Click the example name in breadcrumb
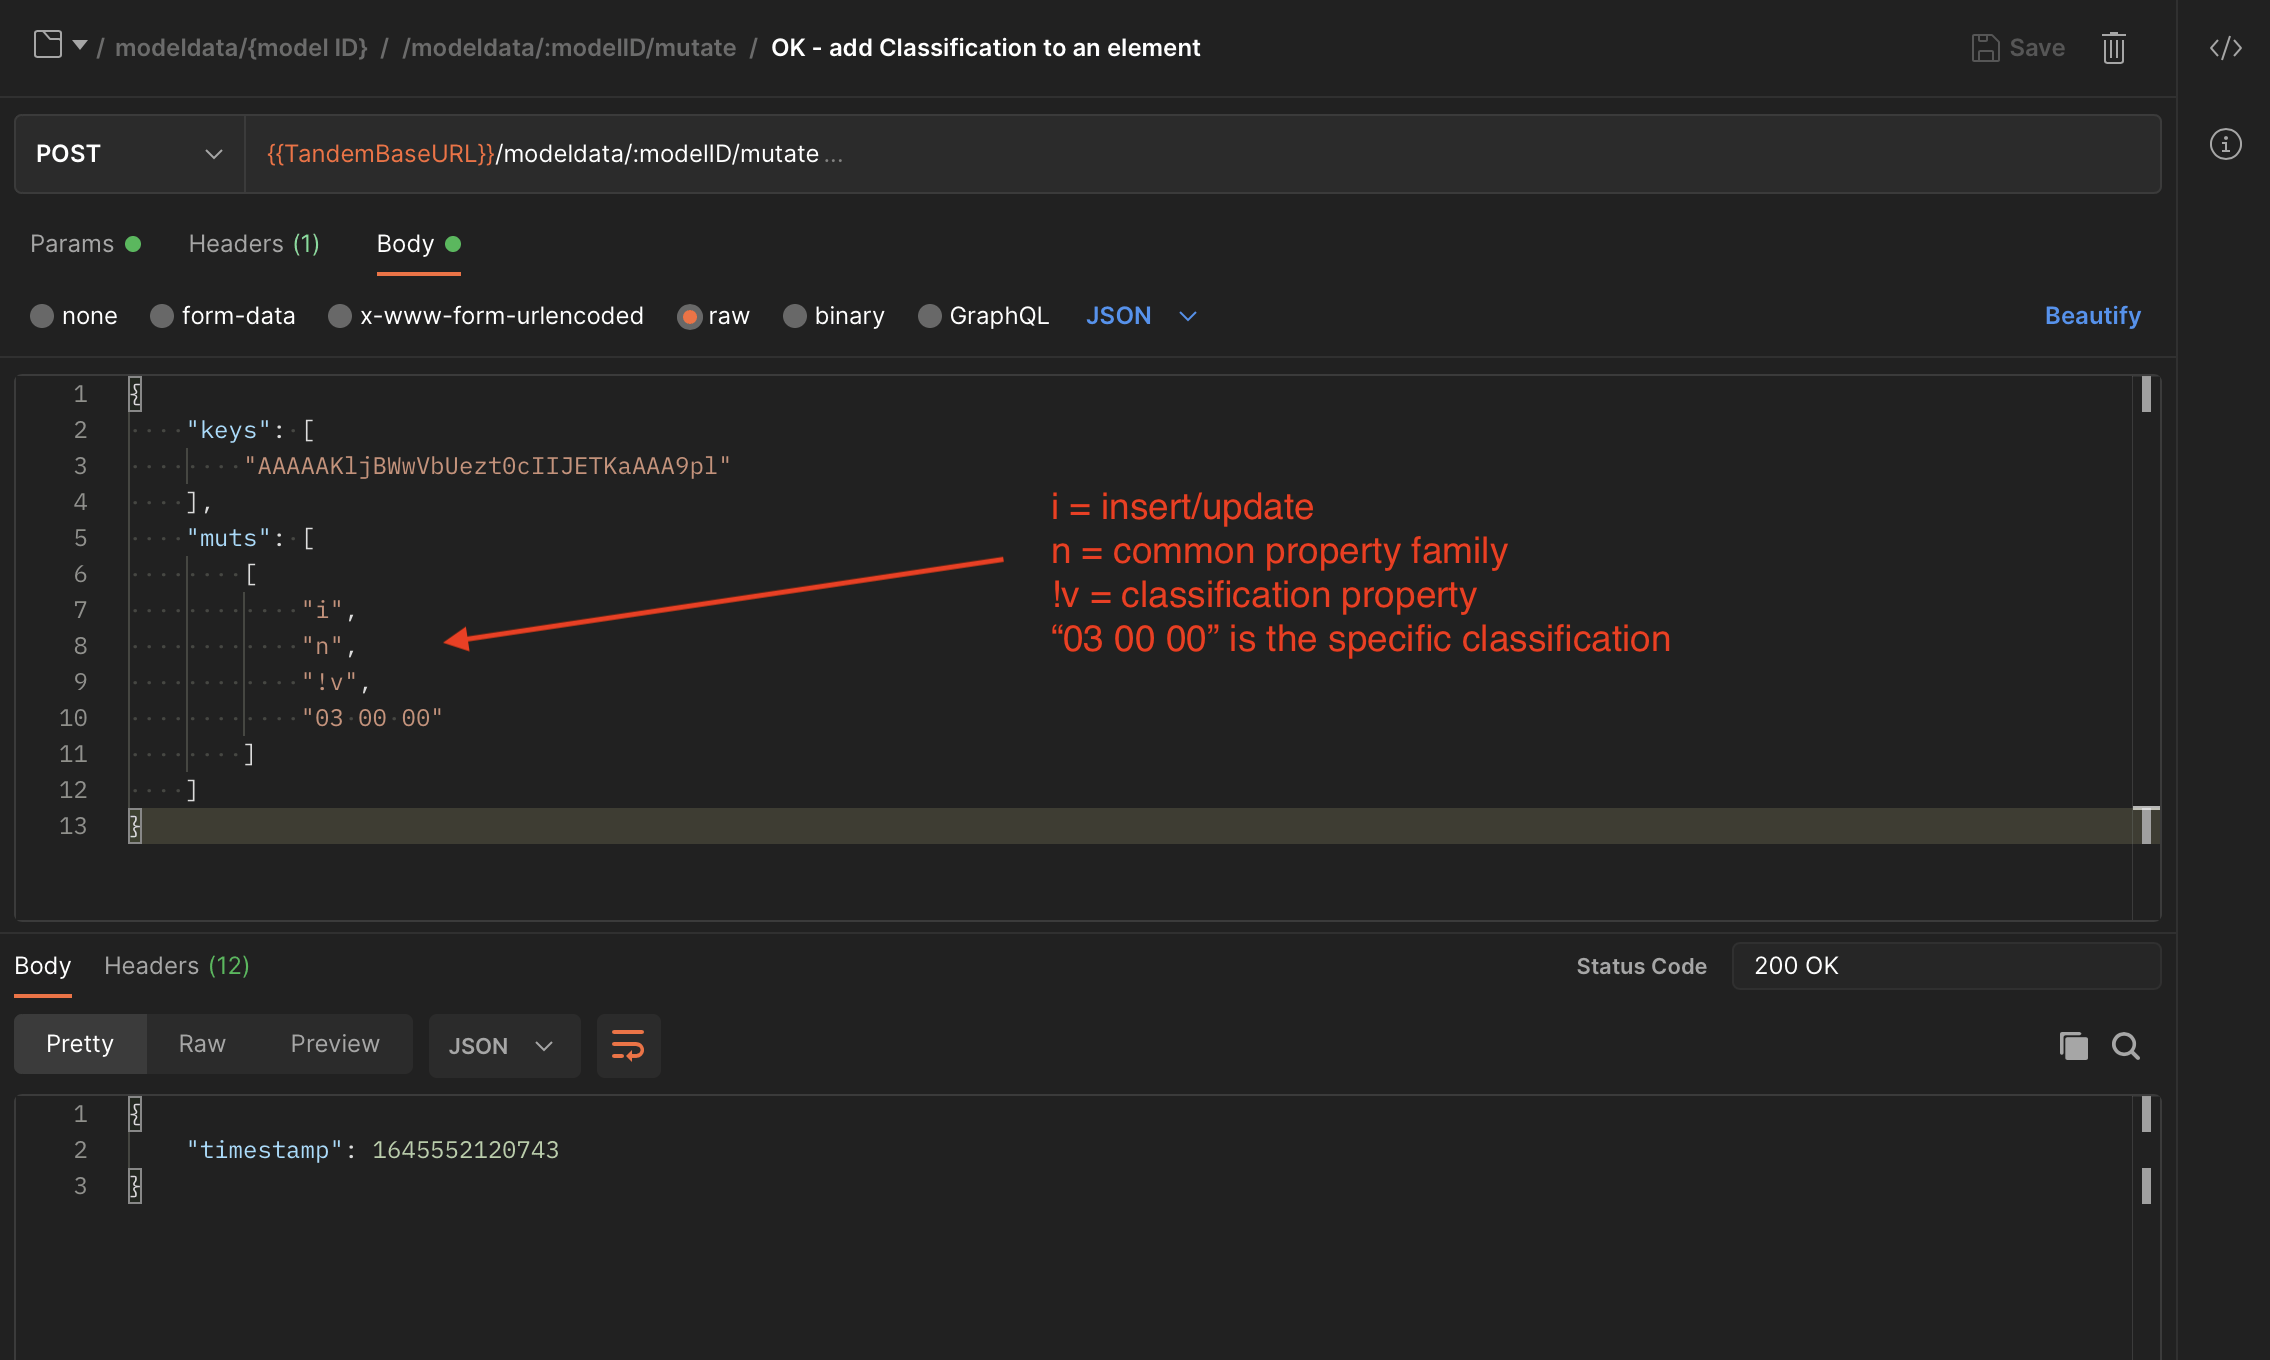 [x=985, y=48]
